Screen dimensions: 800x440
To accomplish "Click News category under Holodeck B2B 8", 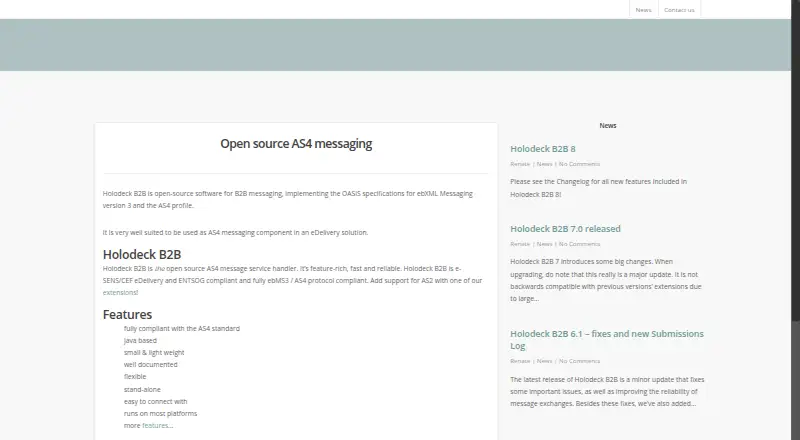I will [544, 164].
